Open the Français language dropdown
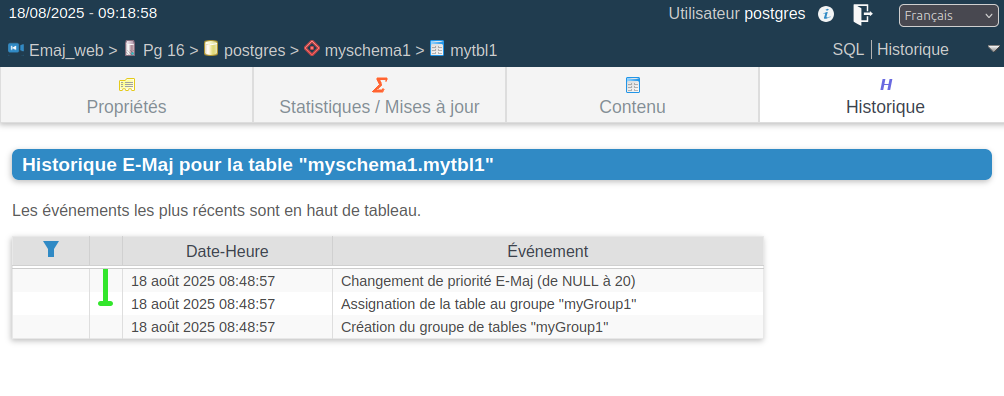Viewport: 1004px width, 396px height. (x=948, y=15)
